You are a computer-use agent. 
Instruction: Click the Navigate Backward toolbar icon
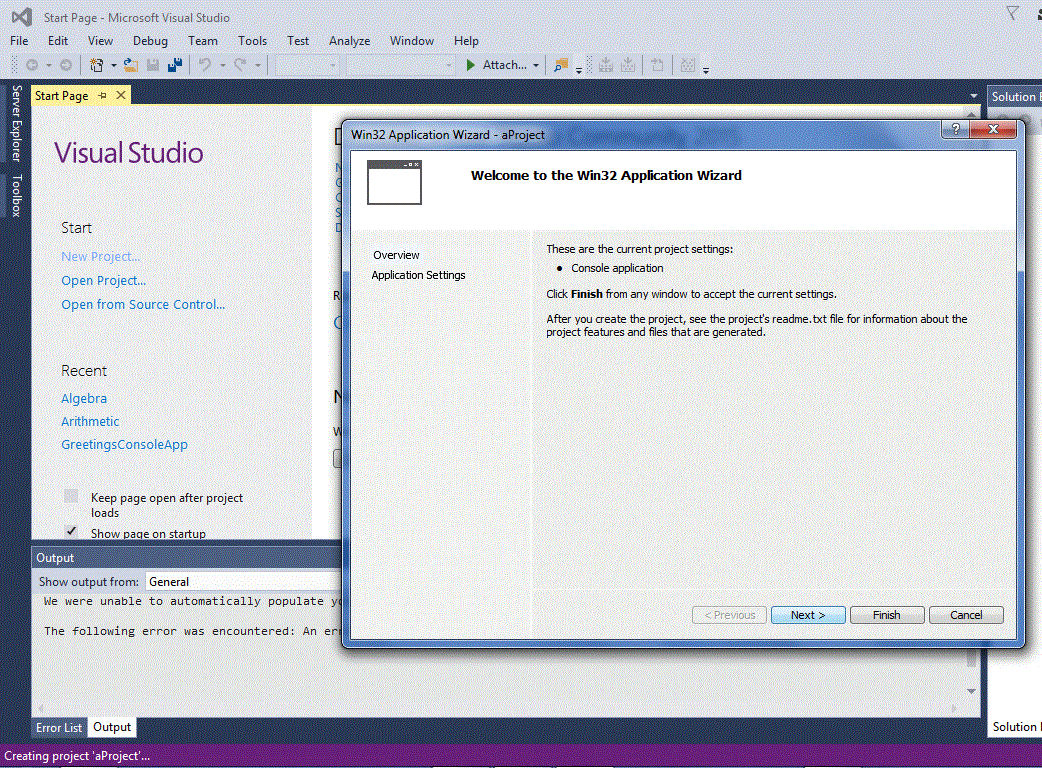click(33, 64)
